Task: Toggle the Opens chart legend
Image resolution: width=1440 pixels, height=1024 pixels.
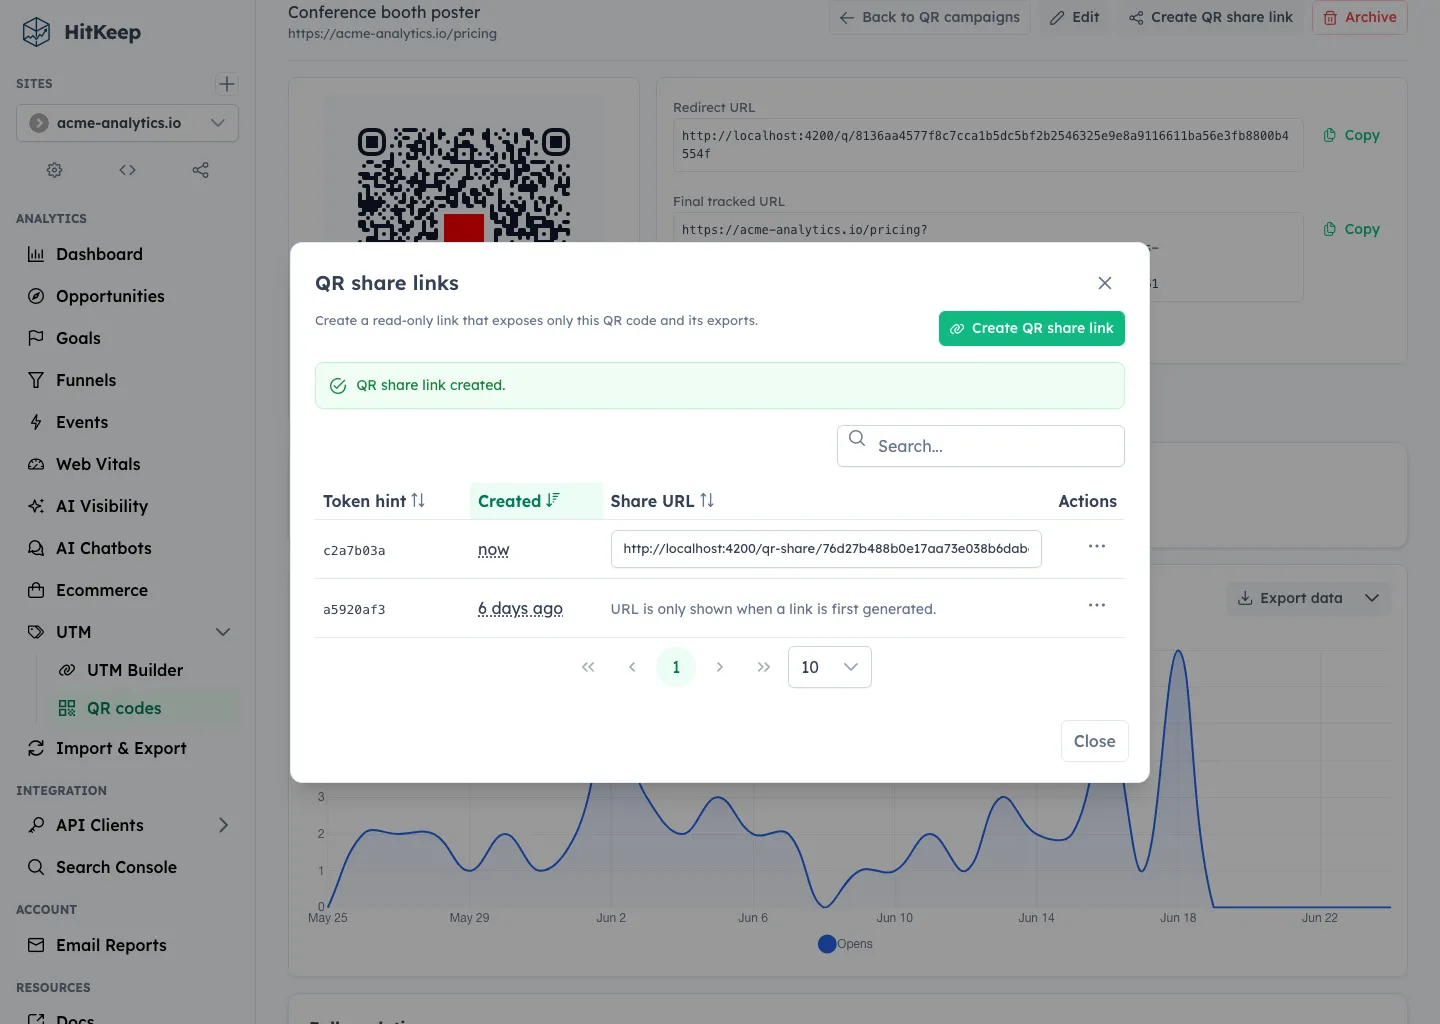Action: click(x=845, y=944)
